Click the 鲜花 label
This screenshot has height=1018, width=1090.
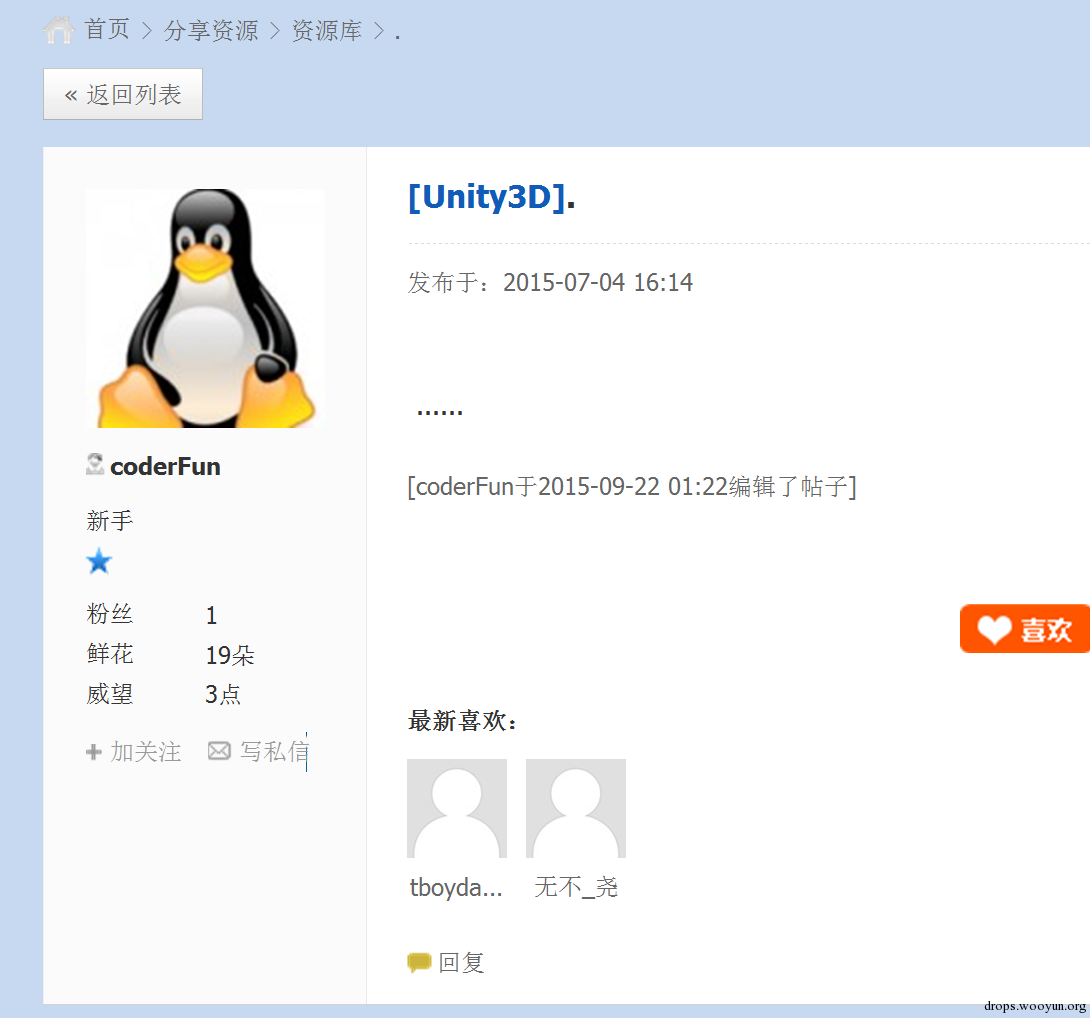(110, 654)
